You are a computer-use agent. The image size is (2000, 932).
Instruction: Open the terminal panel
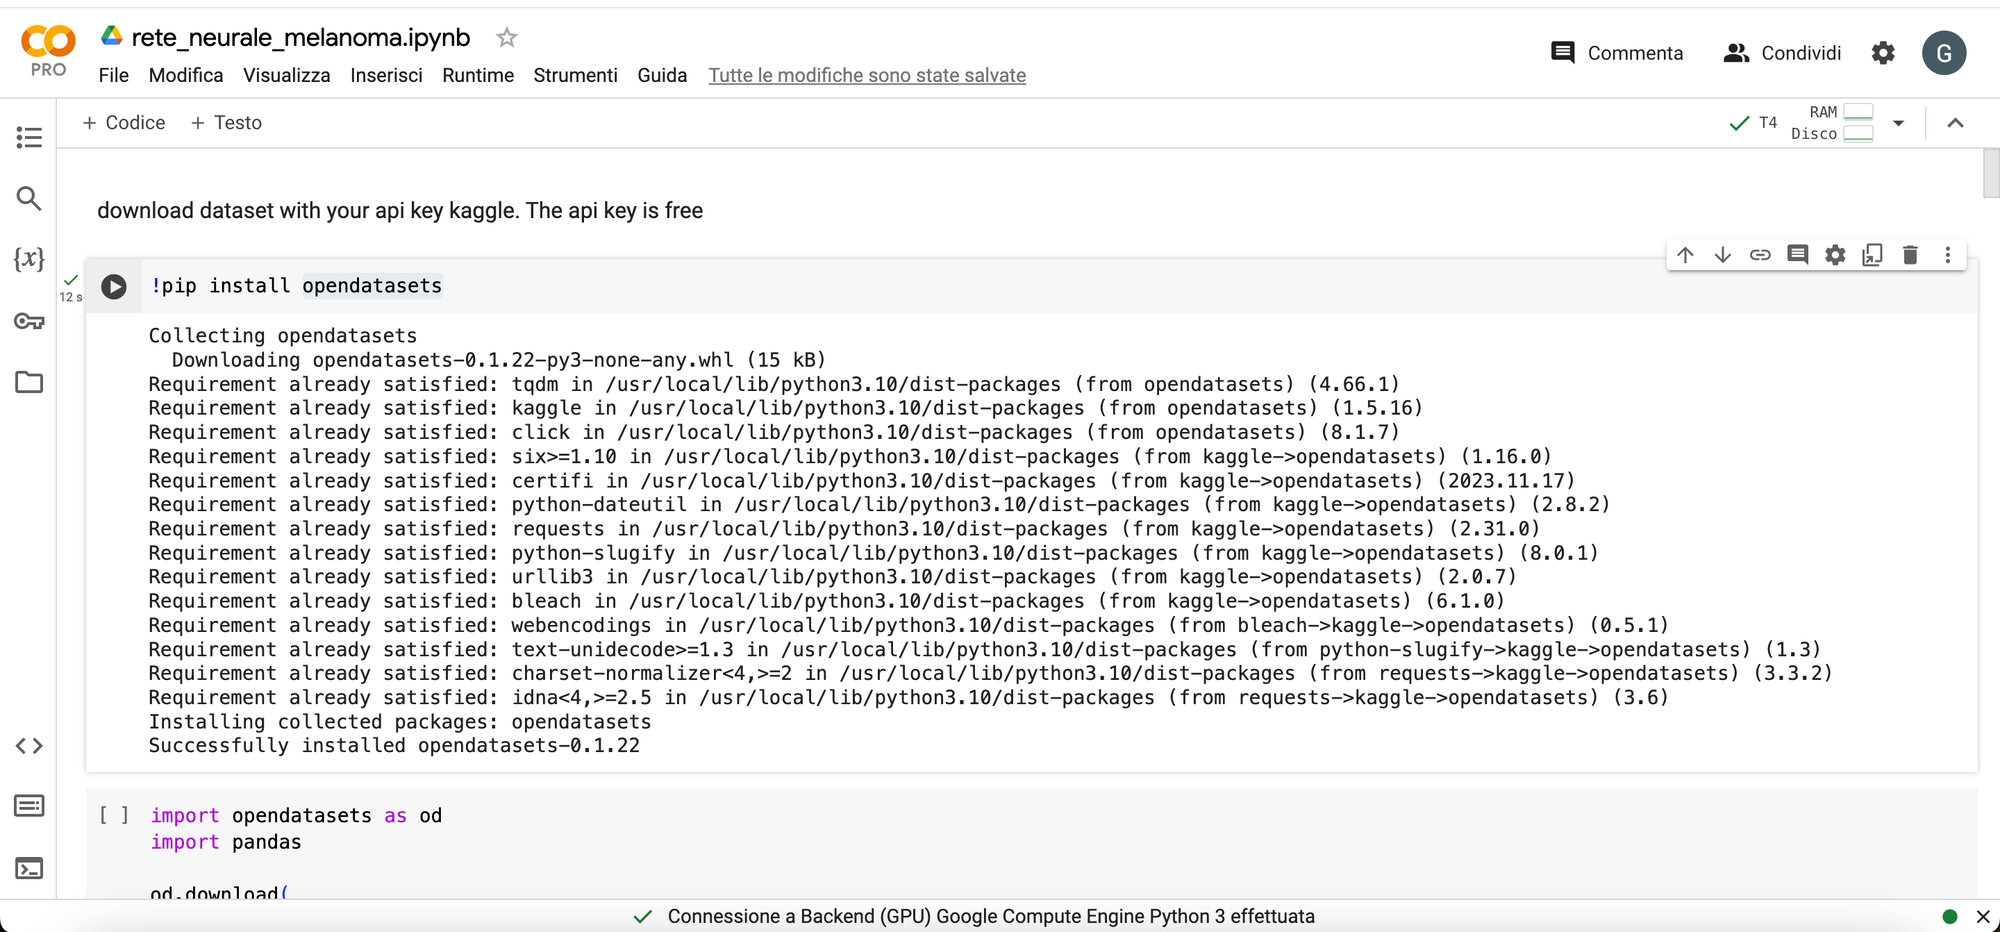pyautogui.click(x=29, y=868)
